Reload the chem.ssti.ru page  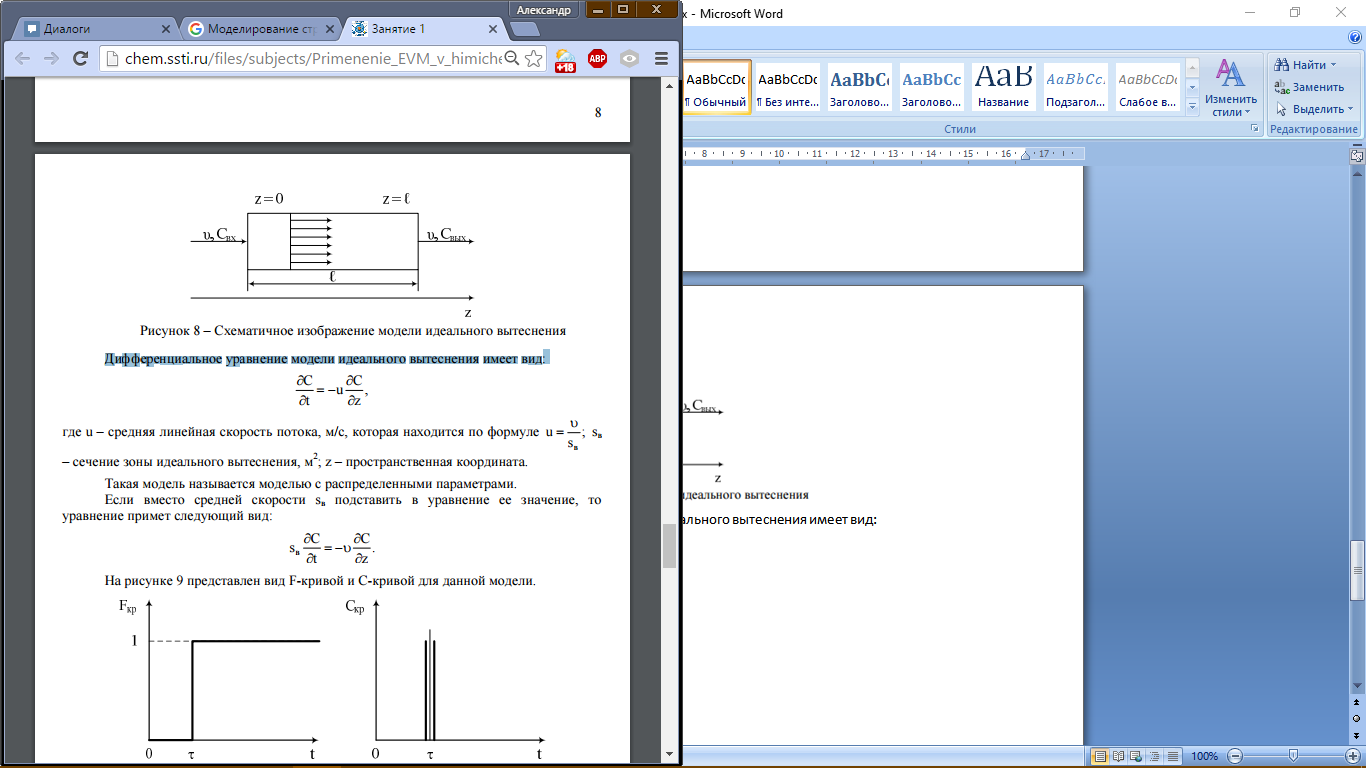81,59
